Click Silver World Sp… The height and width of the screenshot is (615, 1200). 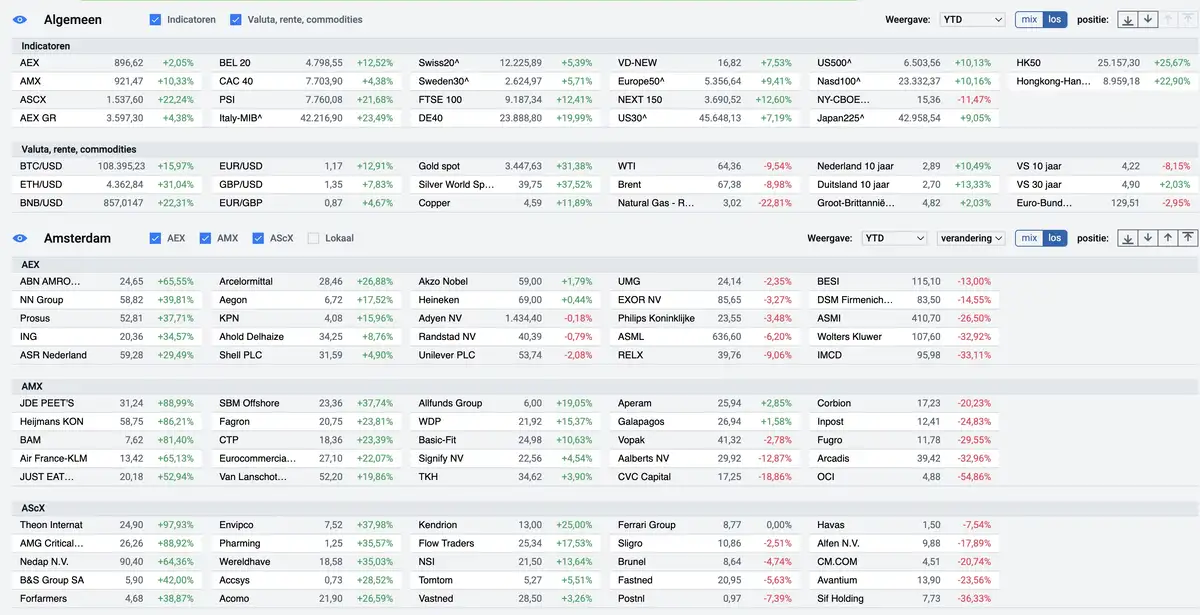pyautogui.click(x=456, y=185)
